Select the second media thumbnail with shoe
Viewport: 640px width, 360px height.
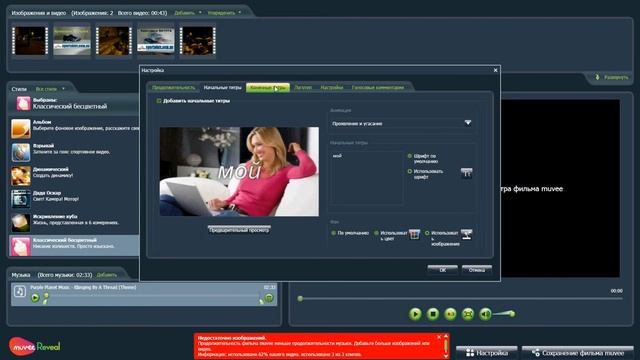tap(72, 41)
